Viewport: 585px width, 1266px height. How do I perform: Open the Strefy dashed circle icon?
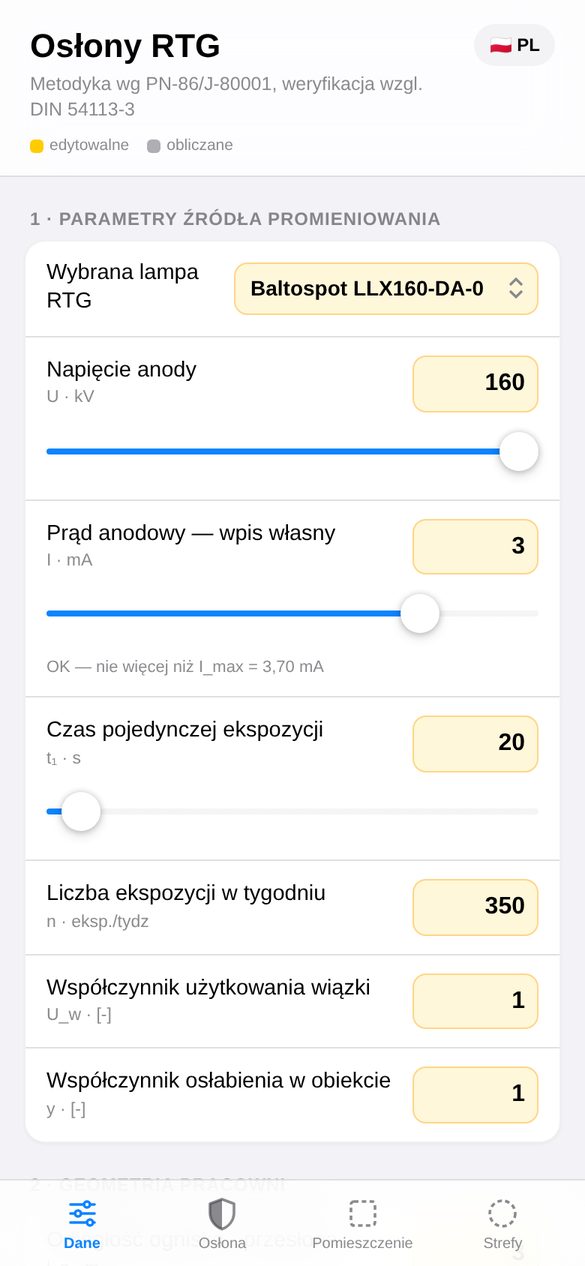tap(502, 1213)
